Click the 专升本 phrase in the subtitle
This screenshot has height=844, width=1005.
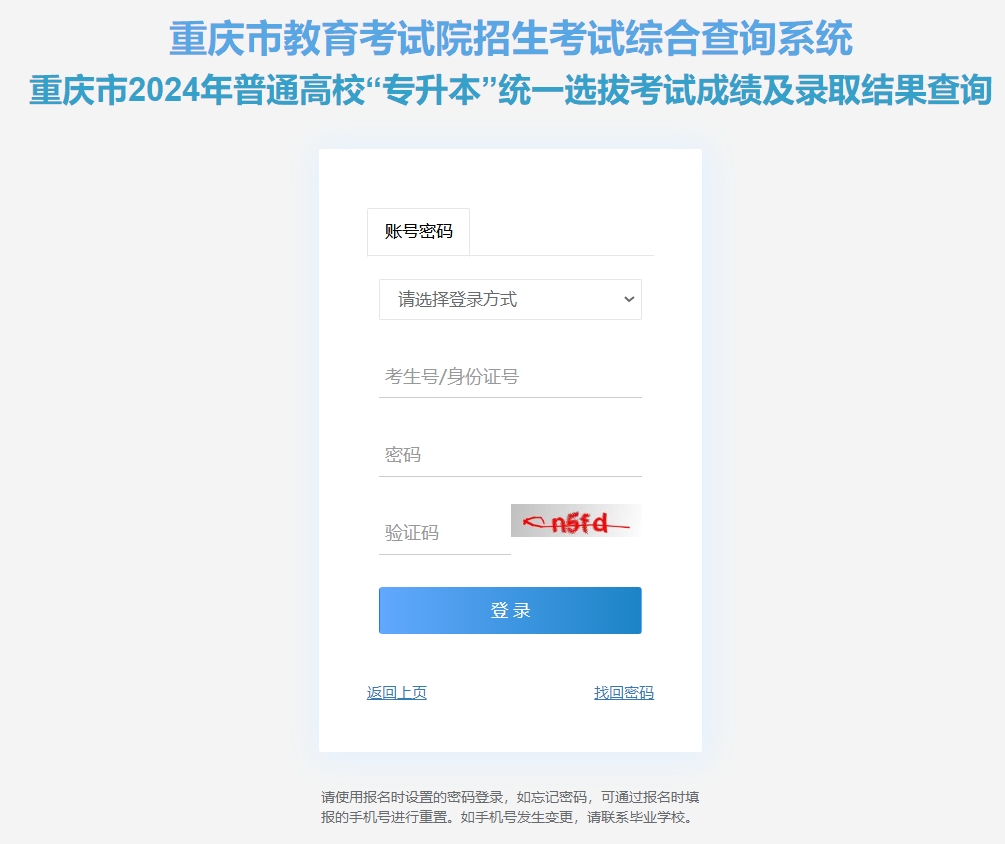(433, 90)
